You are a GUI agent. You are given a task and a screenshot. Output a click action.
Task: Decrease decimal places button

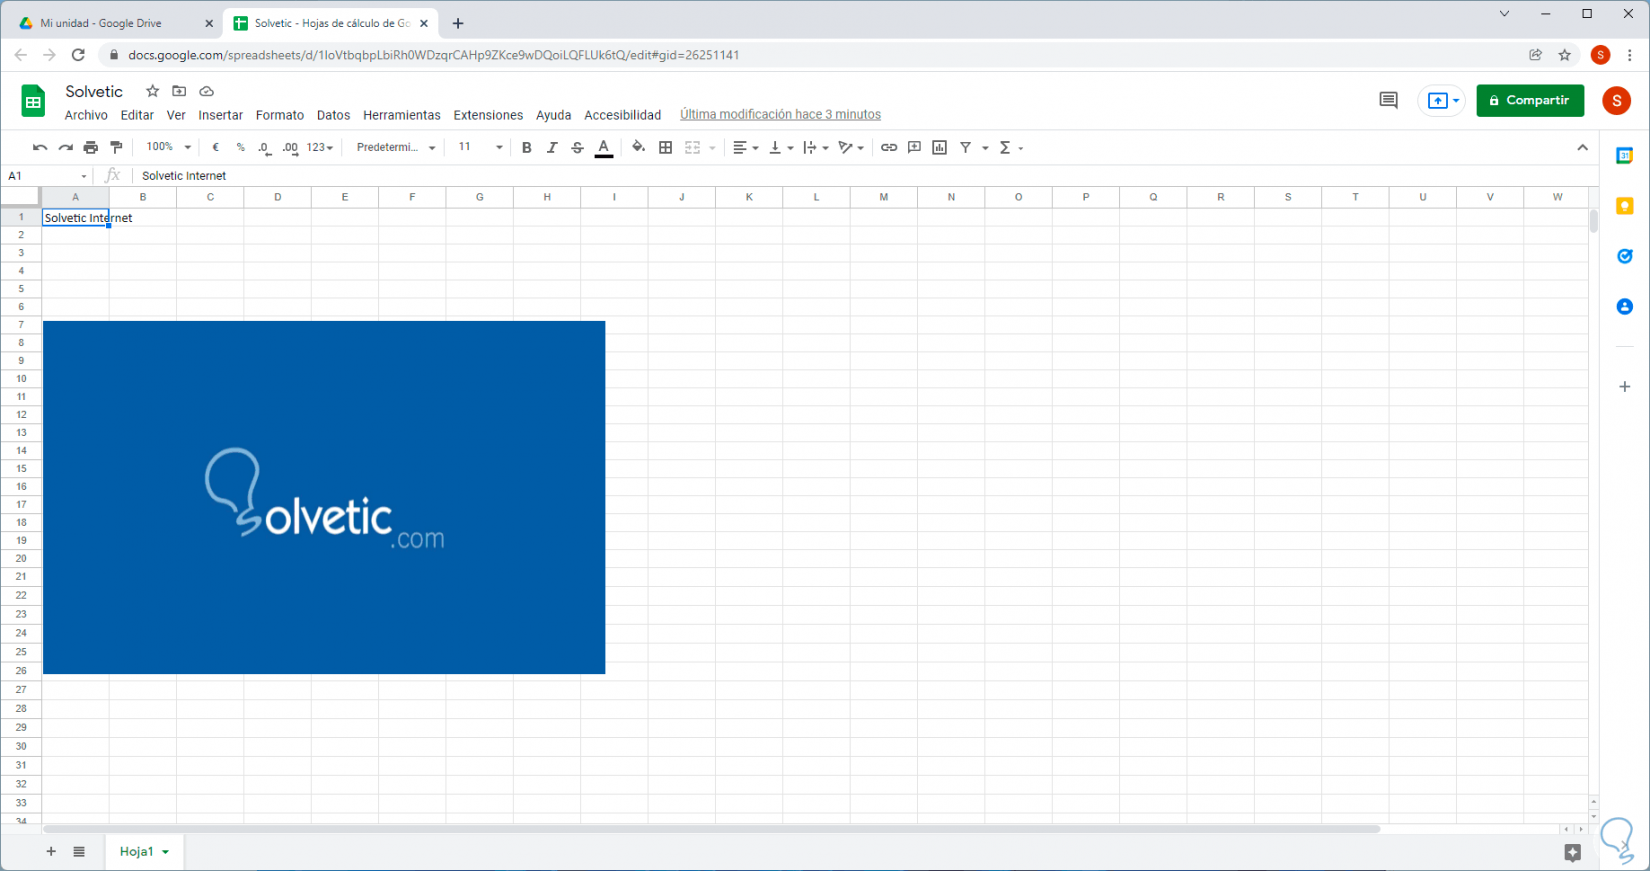[x=265, y=148]
